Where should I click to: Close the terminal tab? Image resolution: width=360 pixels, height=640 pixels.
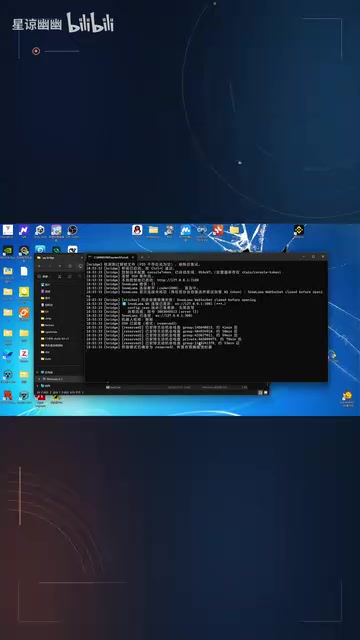point(133,257)
